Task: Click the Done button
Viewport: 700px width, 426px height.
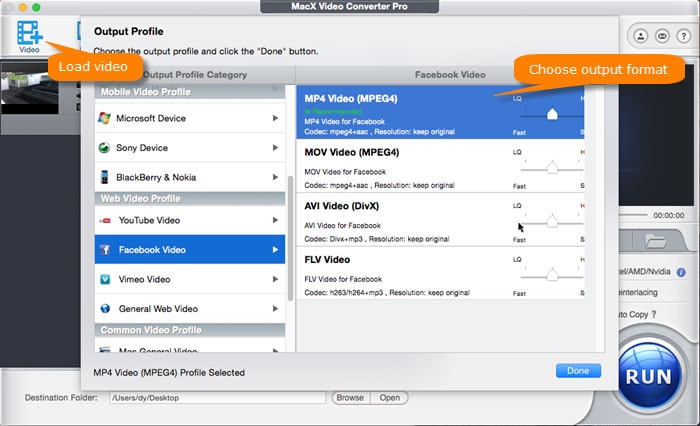Action: (578, 371)
